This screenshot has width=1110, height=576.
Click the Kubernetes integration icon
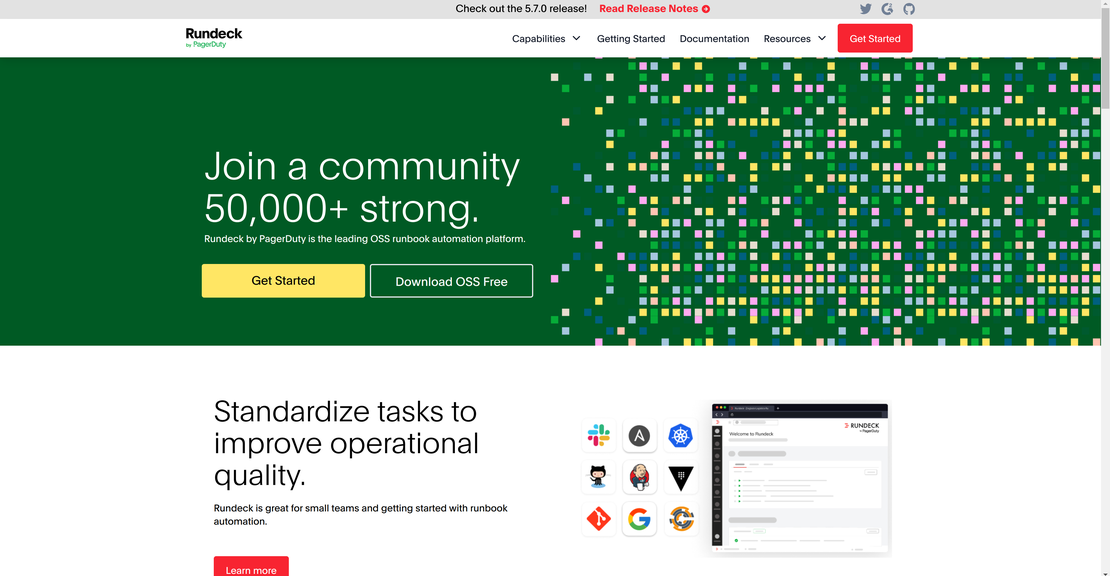click(x=680, y=436)
